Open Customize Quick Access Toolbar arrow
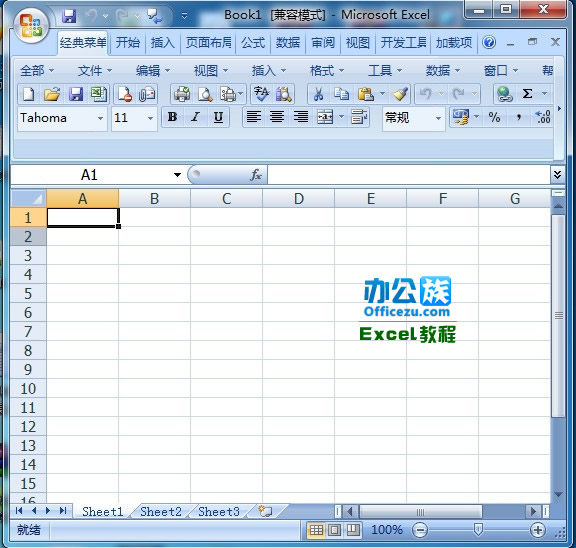Viewport: 576px width, 548px height. [x=184, y=16]
